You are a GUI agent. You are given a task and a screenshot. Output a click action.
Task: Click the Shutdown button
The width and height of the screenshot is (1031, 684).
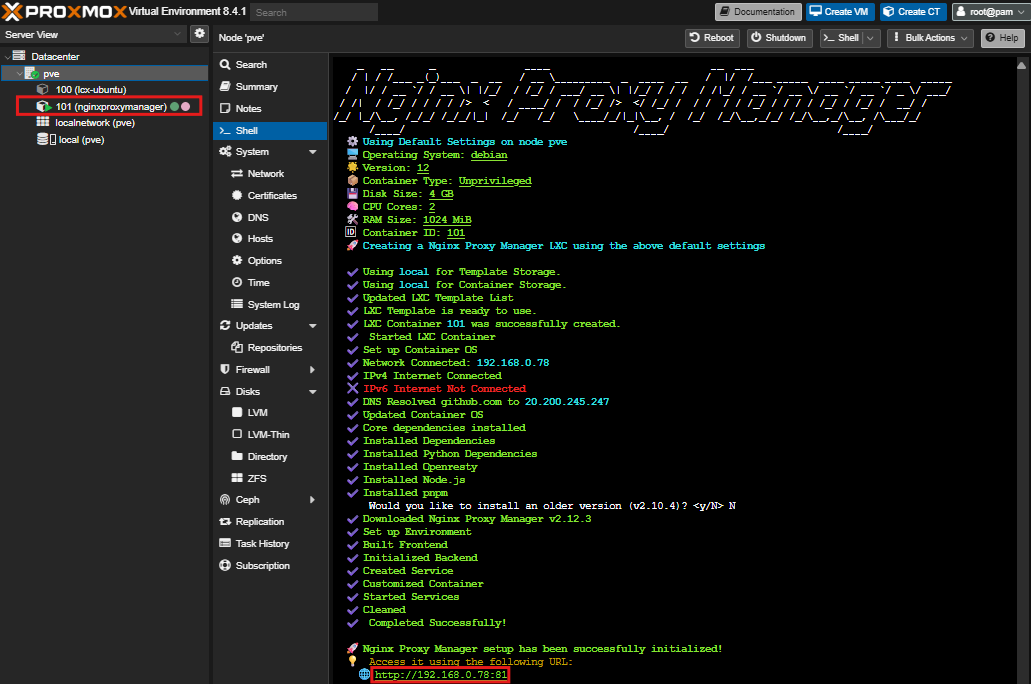pyautogui.click(x=779, y=38)
